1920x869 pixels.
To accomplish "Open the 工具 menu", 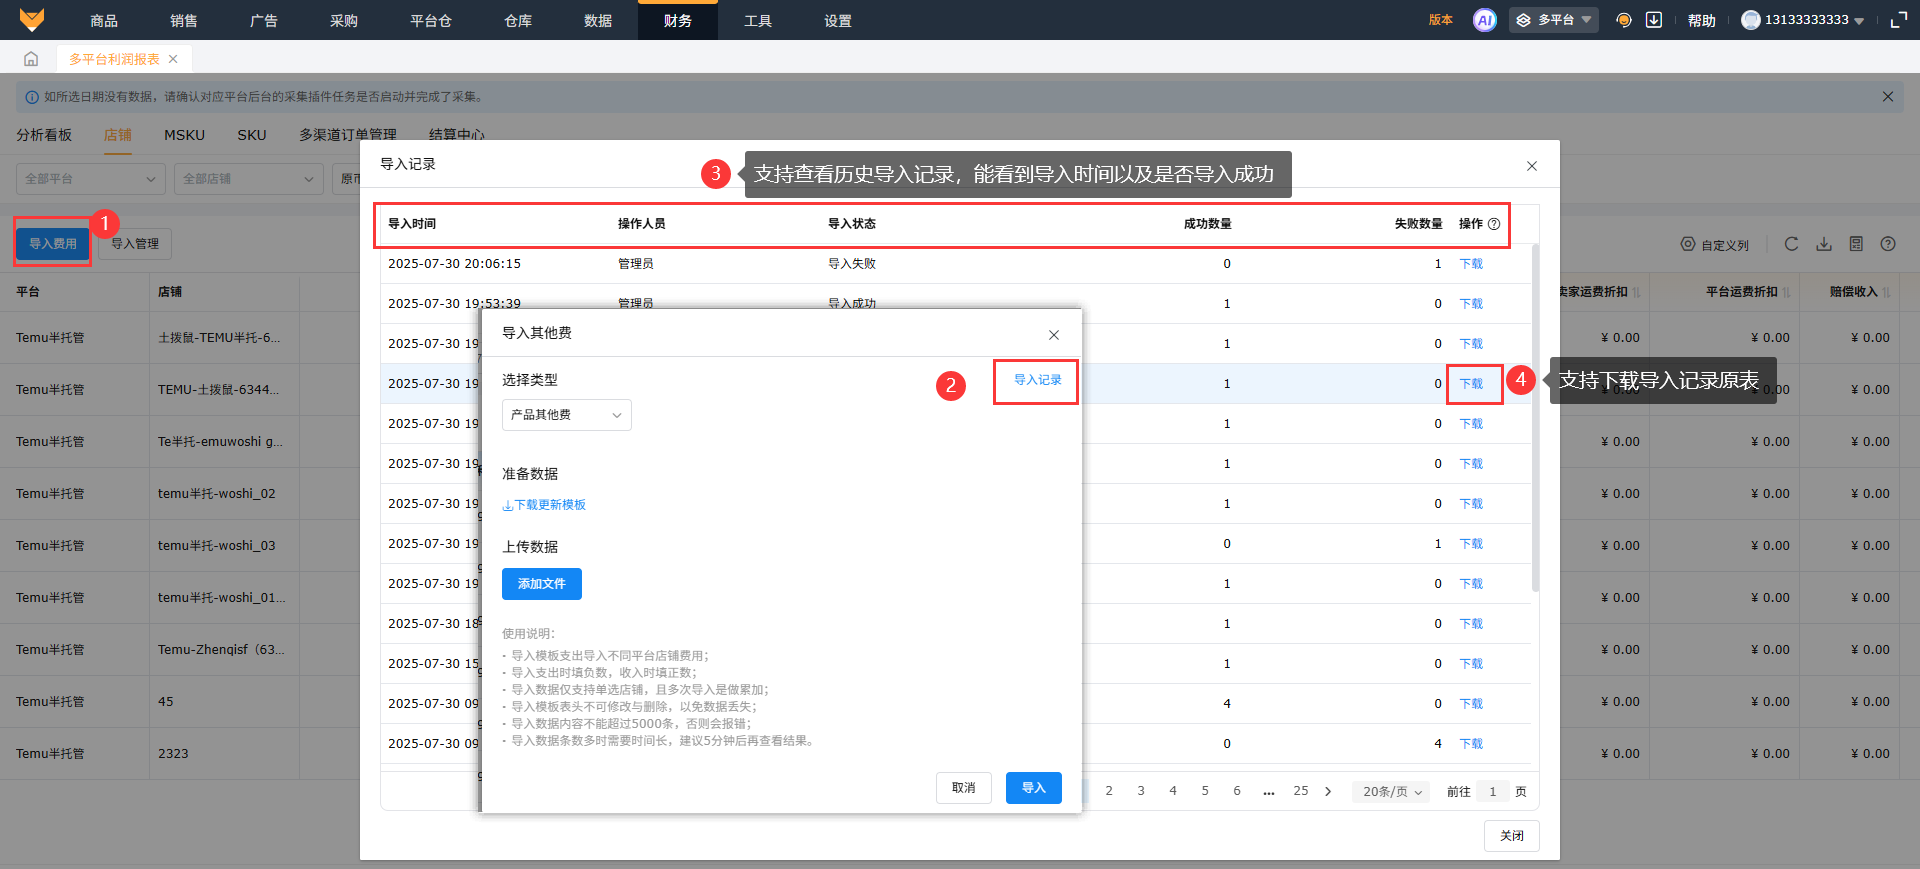I will [x=758, y=20].
